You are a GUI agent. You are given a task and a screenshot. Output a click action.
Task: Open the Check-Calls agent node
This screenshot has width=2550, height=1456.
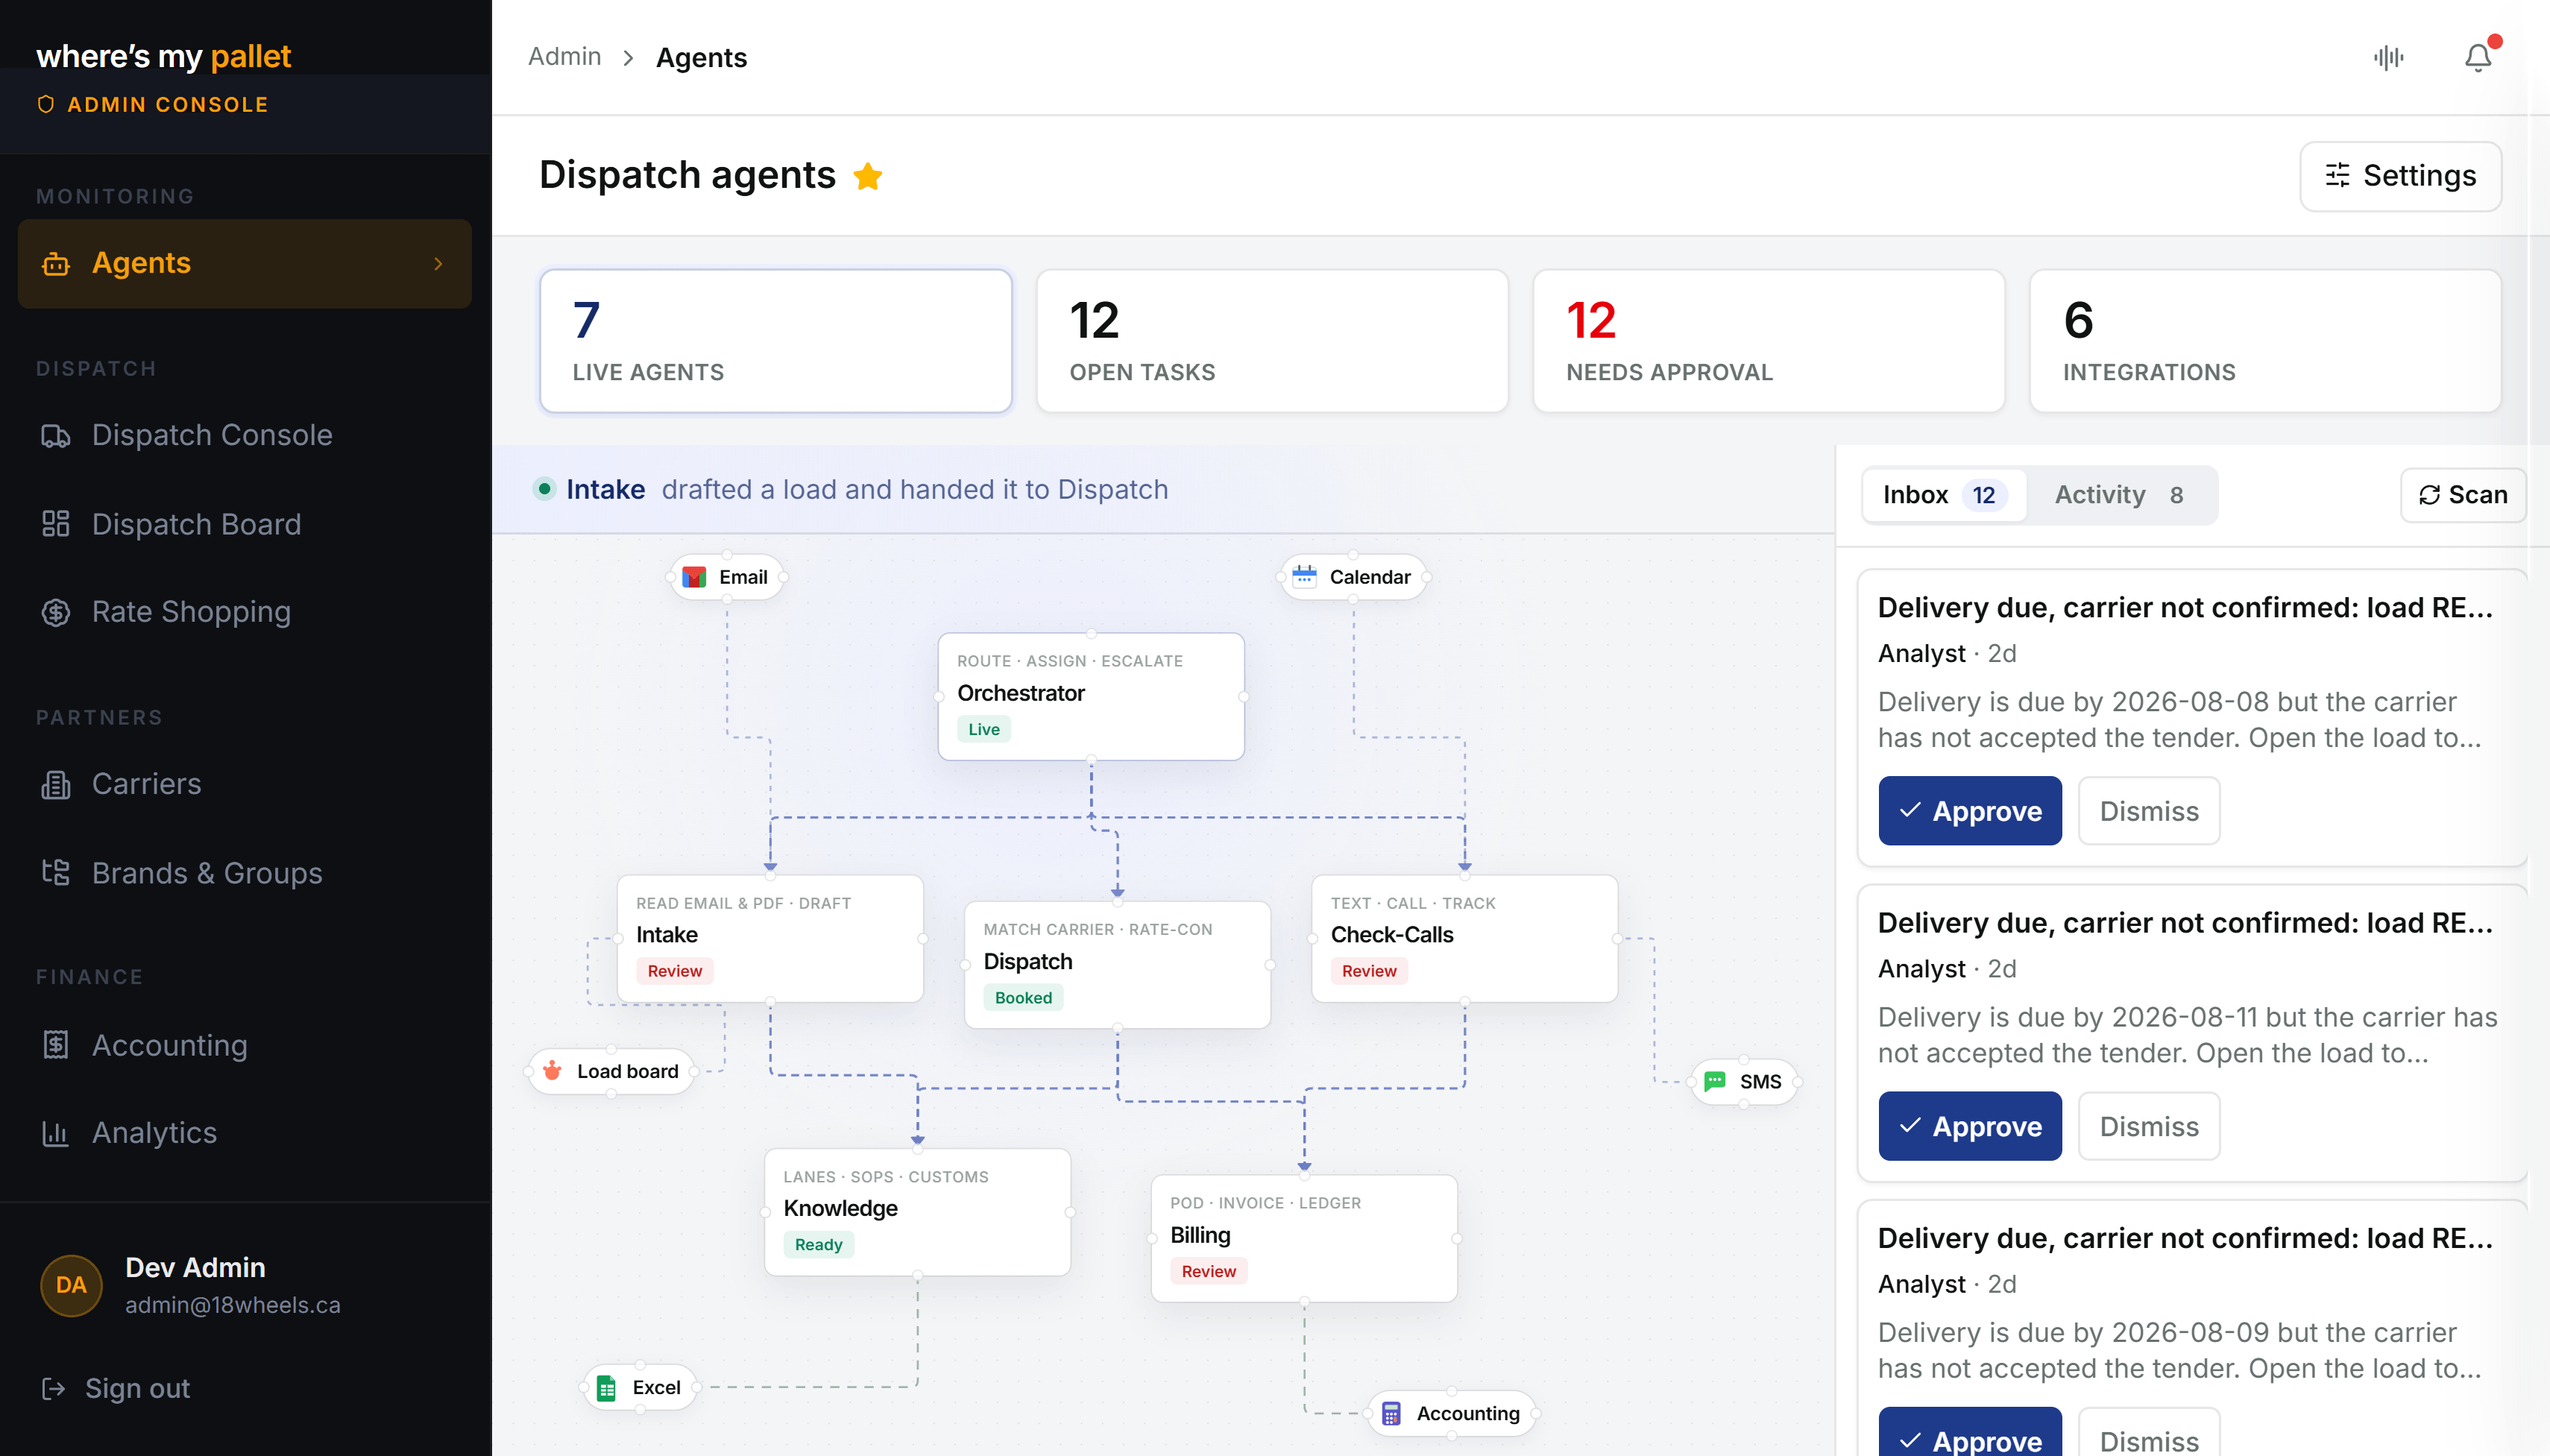[x=1464, y=939]
